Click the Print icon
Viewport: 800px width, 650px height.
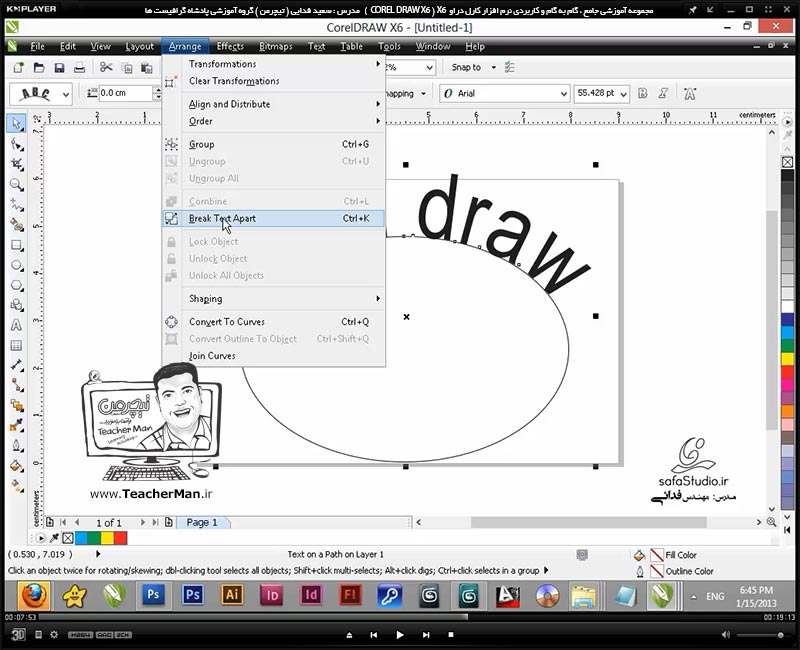click(x=79, y=67)
